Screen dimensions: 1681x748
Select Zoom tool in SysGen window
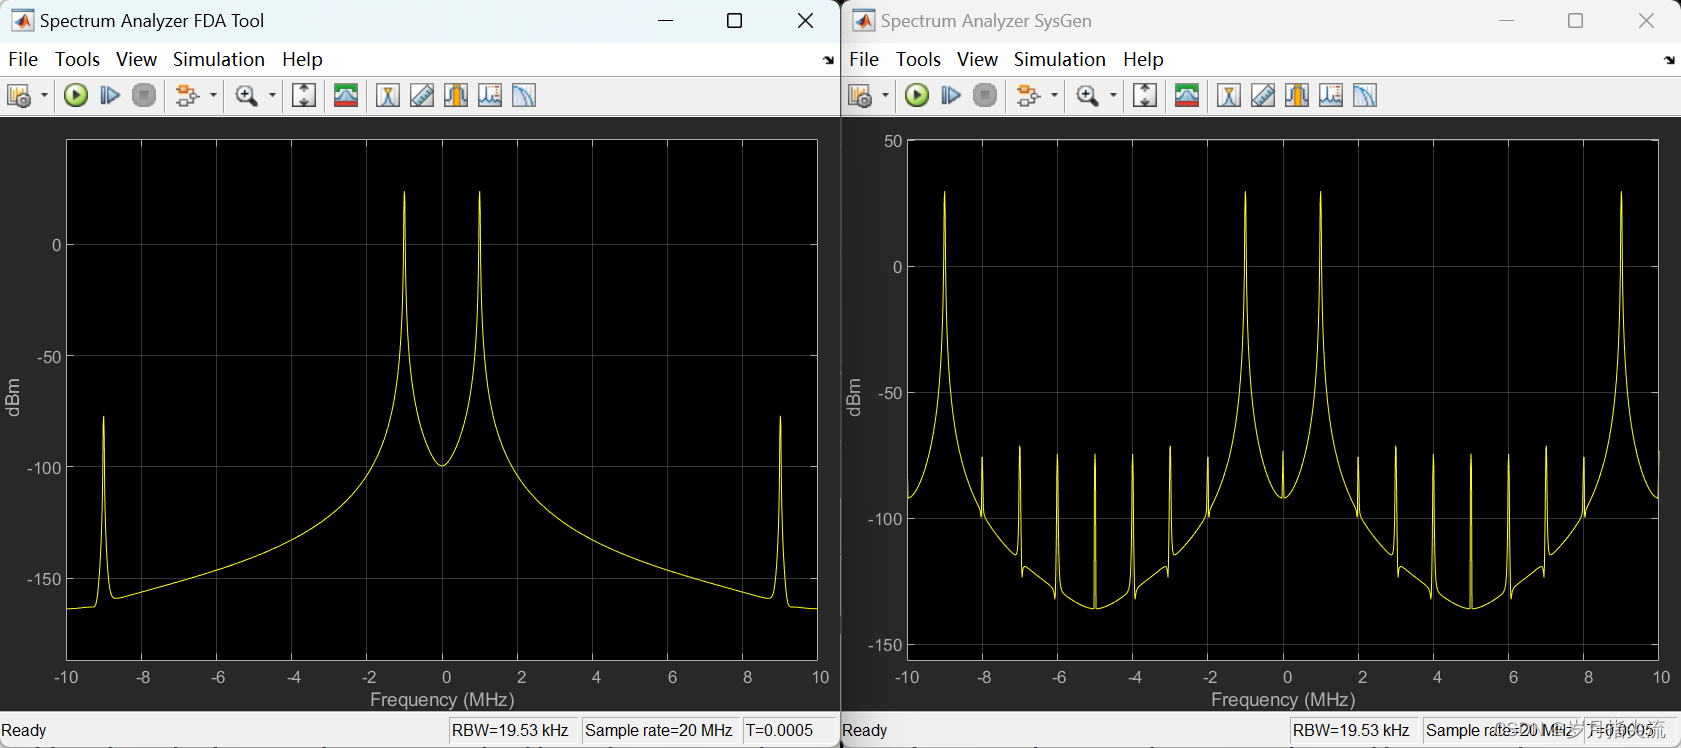pyautogui.click(x=1087, y=96)
